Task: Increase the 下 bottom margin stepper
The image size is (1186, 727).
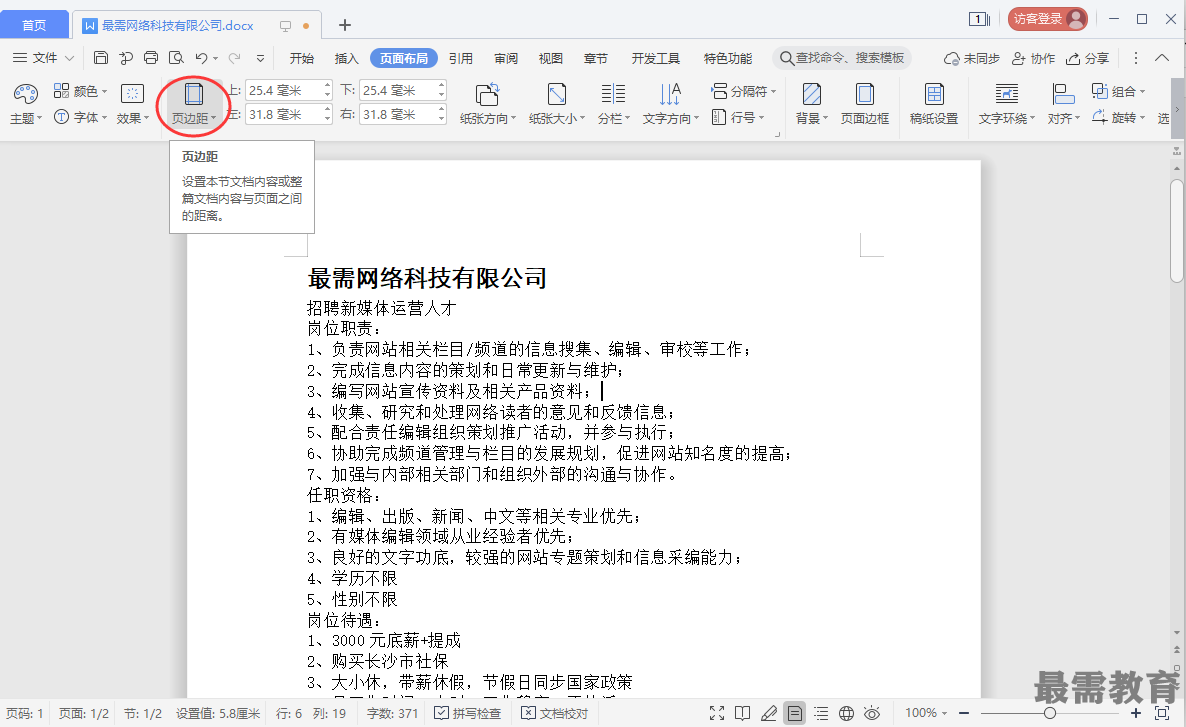Action: coord(441,85)
